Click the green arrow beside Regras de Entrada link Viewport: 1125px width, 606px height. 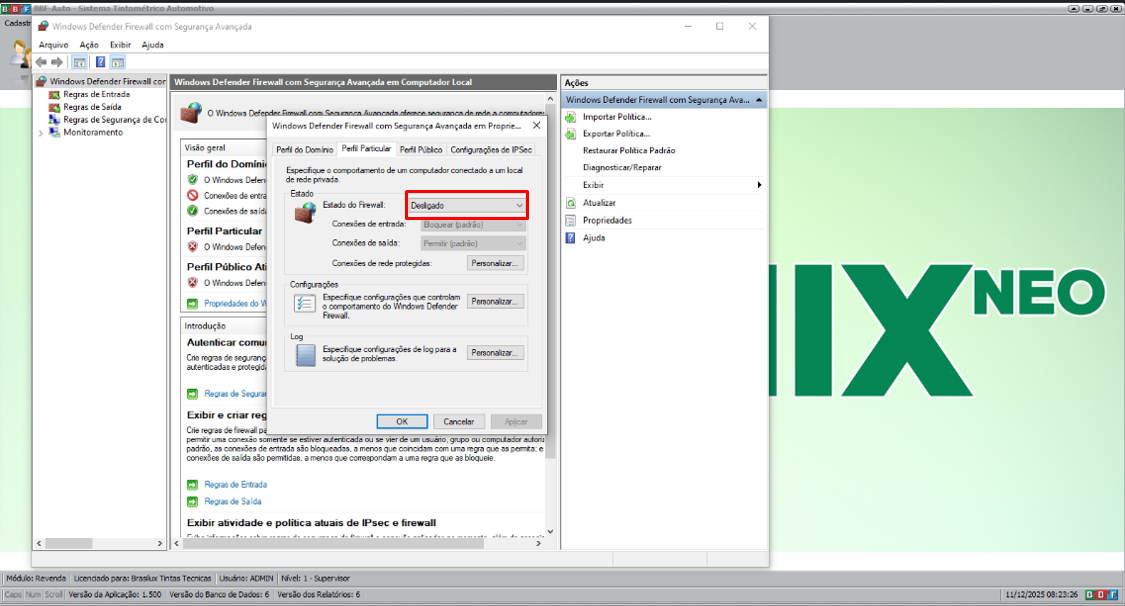[192, 485]
